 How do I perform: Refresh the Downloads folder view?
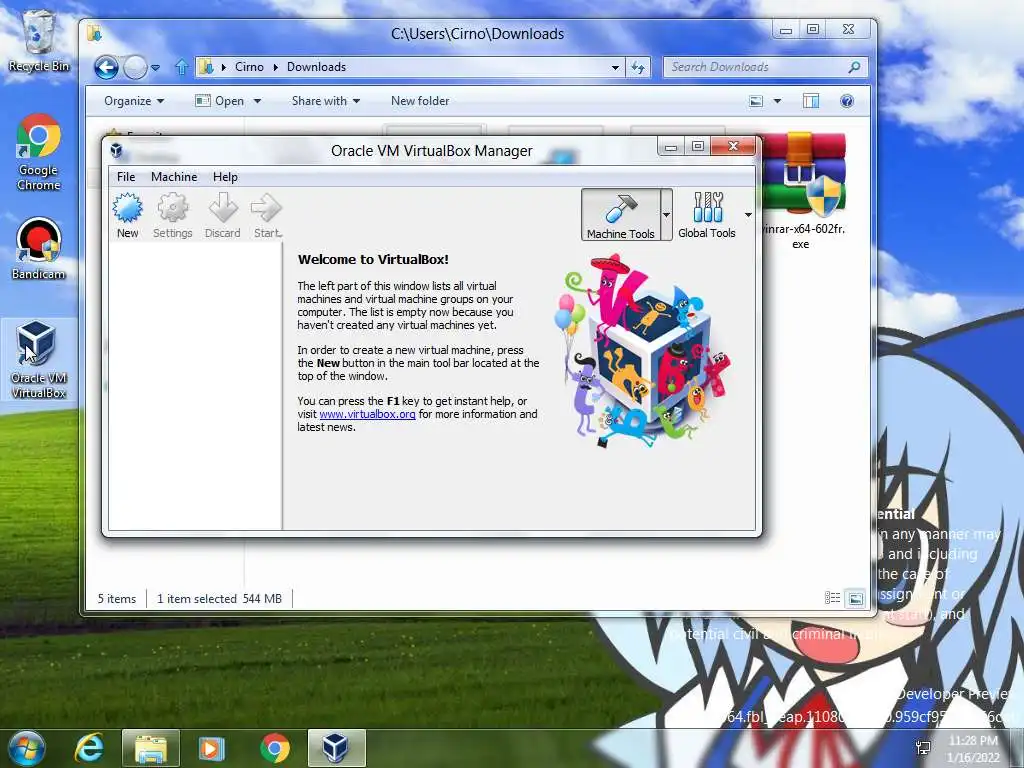pos(638,67)
